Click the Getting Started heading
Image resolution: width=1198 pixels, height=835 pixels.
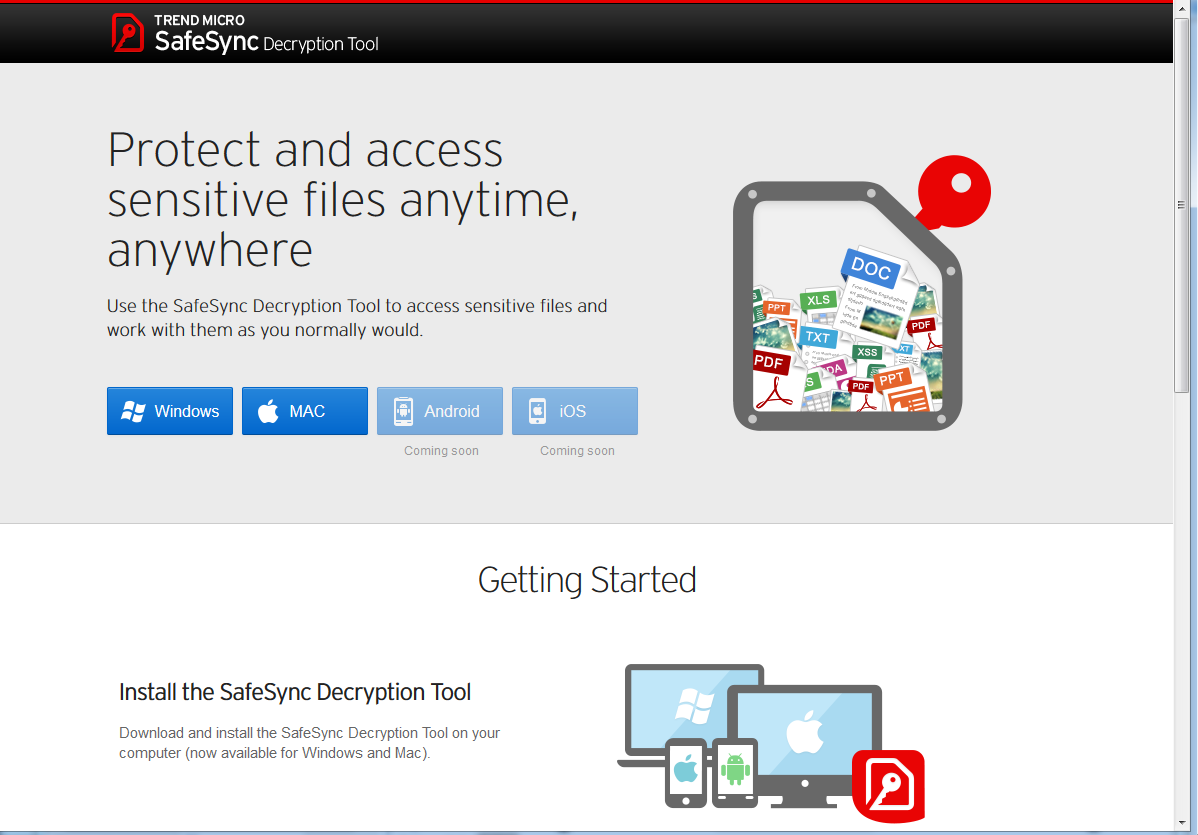[587, 580]
